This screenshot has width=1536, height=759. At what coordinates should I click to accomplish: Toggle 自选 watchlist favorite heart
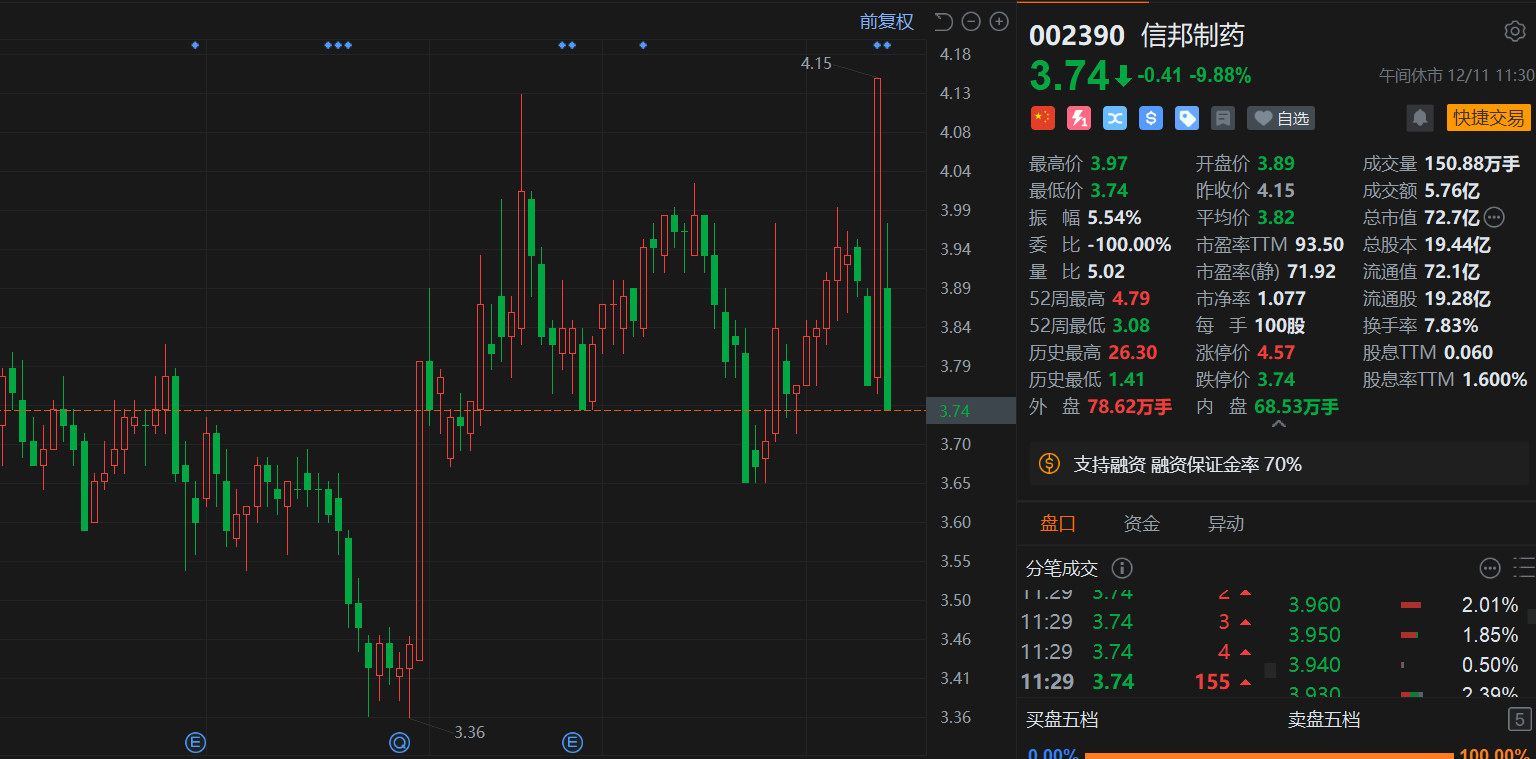(x=1281, y=118)
